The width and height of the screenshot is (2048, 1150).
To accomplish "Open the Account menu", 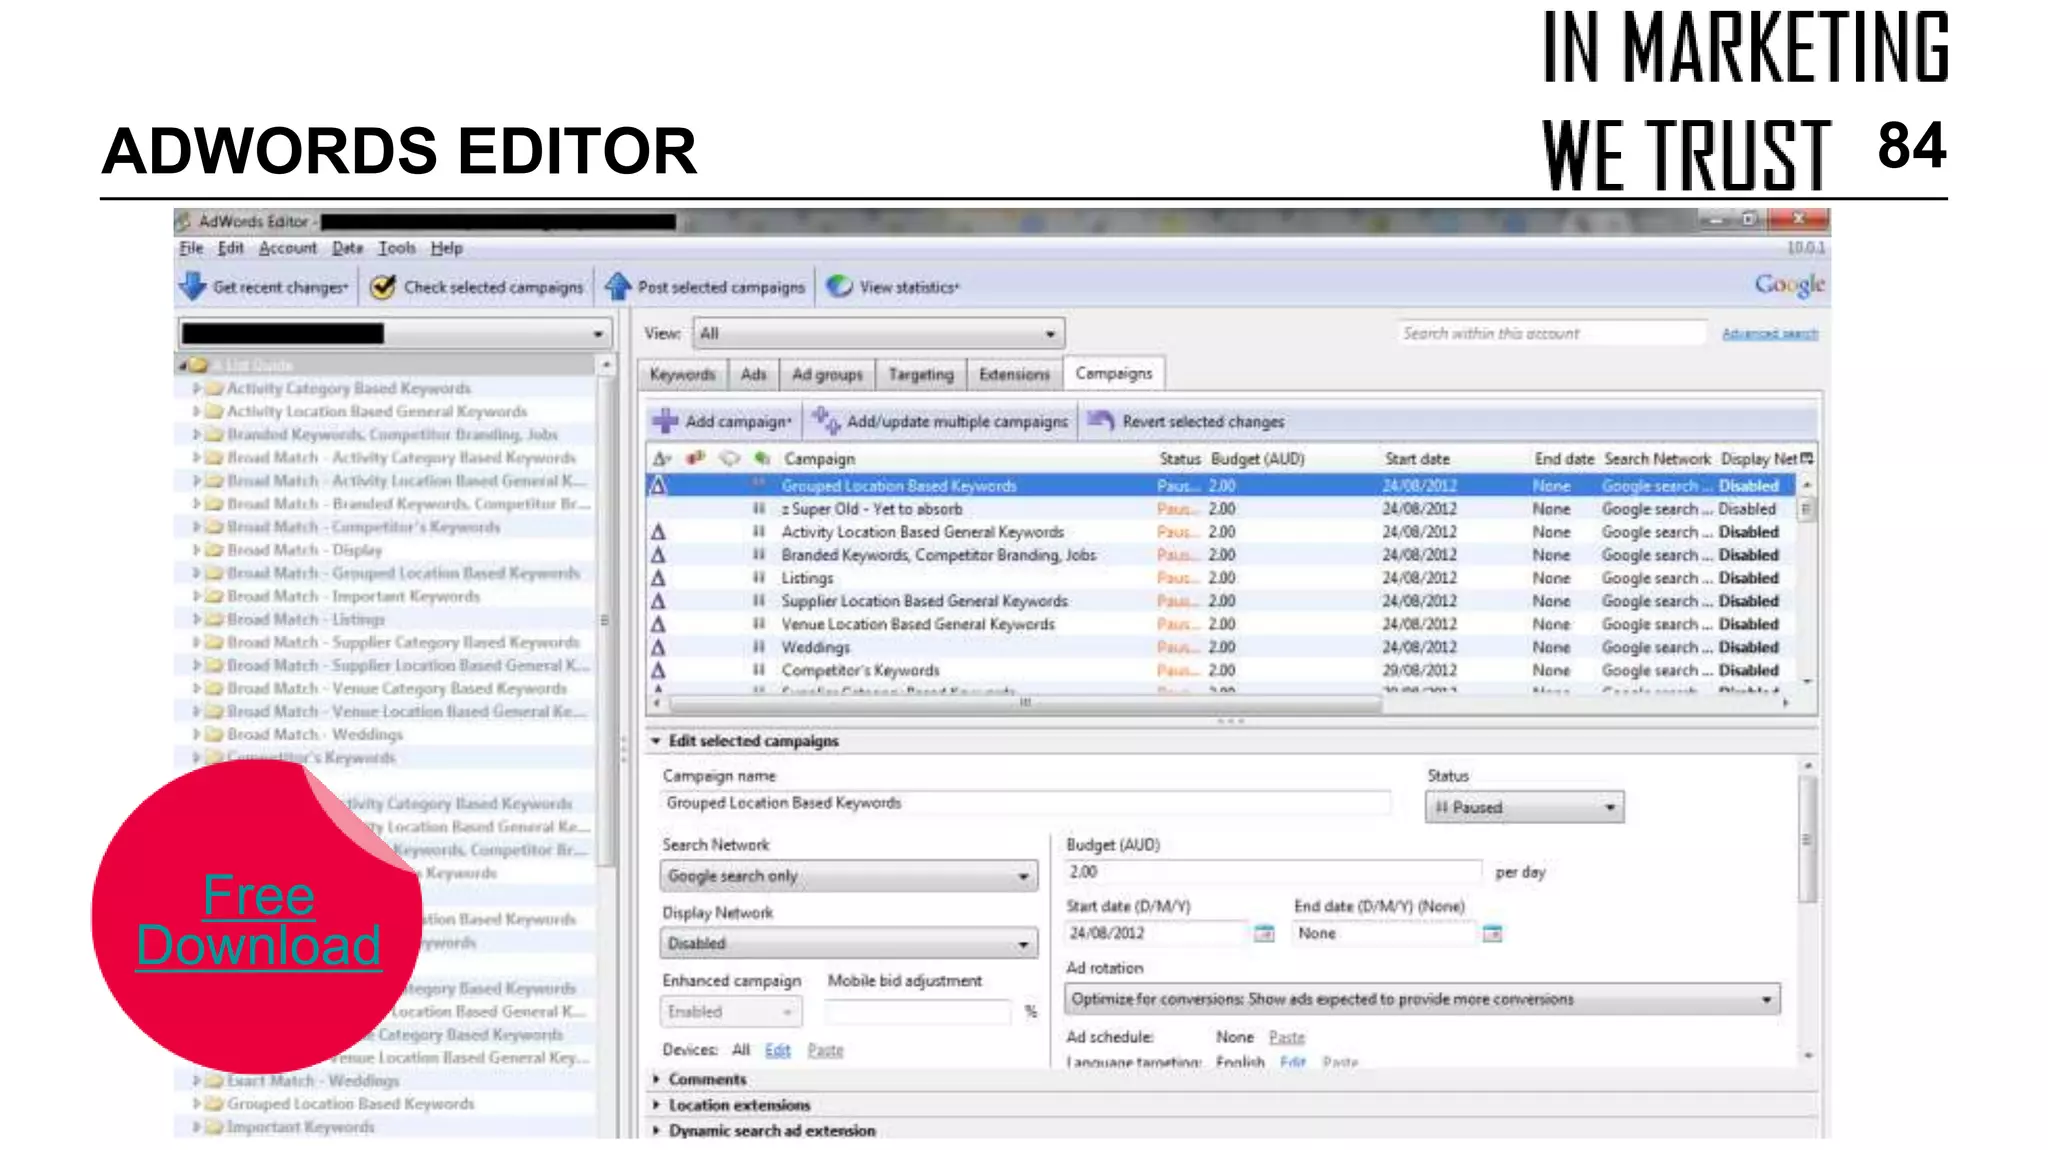I will click(x=288, y=248).
